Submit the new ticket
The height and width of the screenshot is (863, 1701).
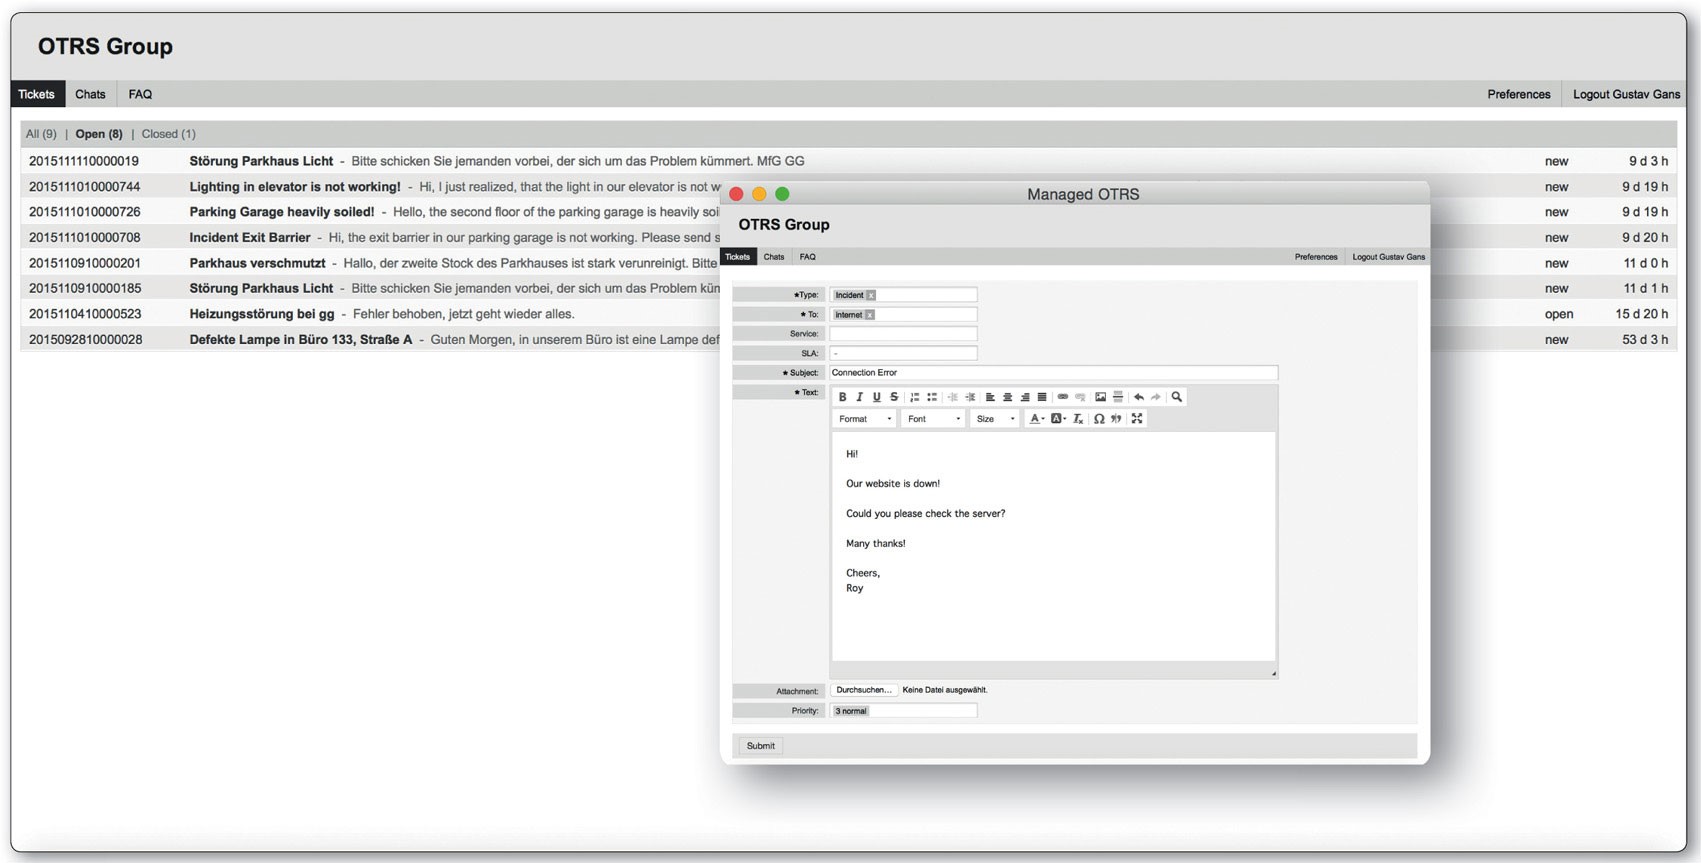(x=760, y=746)
